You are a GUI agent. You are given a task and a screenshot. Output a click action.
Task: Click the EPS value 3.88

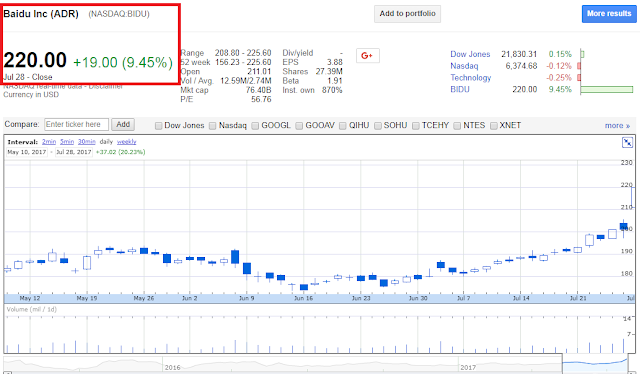tap(335, 62)
